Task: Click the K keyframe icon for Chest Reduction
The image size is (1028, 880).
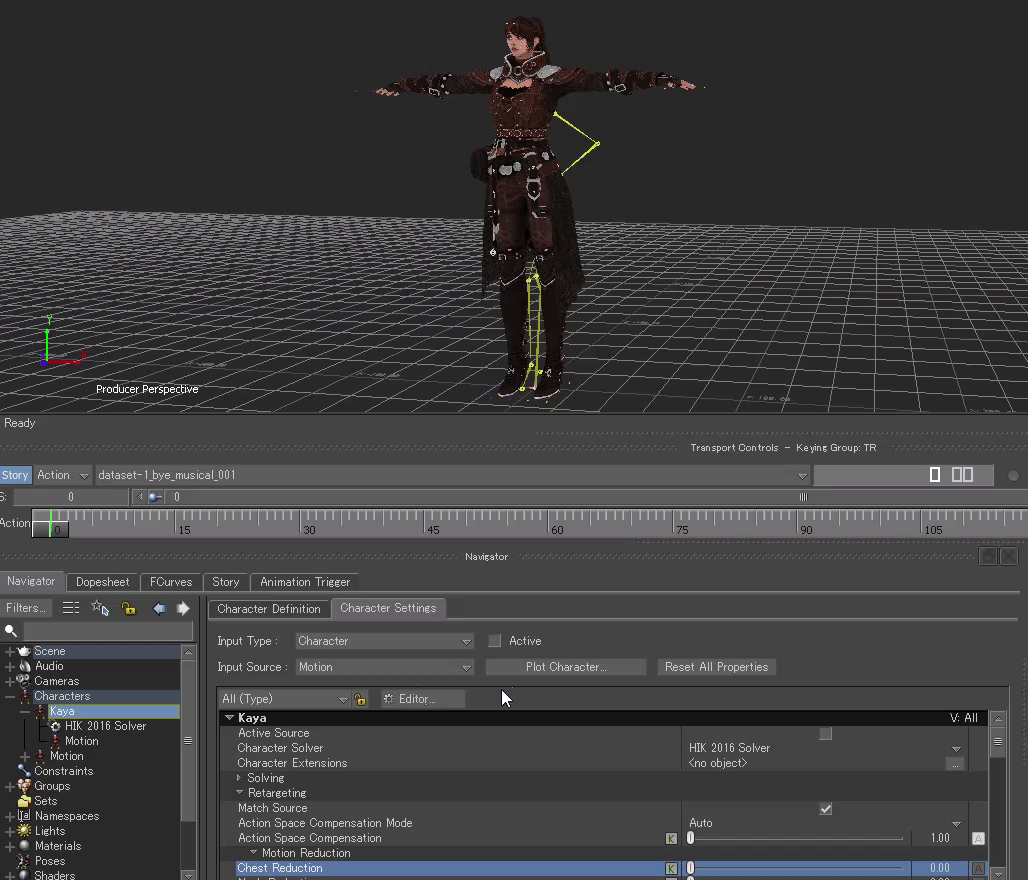Action: [x=671, y=868]
